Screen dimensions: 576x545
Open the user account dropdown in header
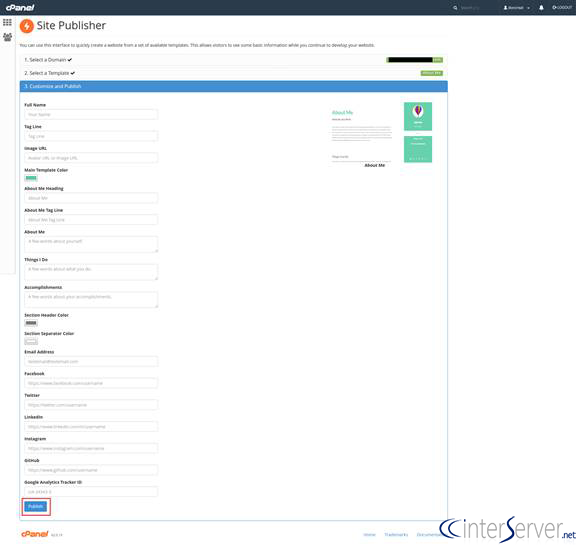(x=516, y=8)
